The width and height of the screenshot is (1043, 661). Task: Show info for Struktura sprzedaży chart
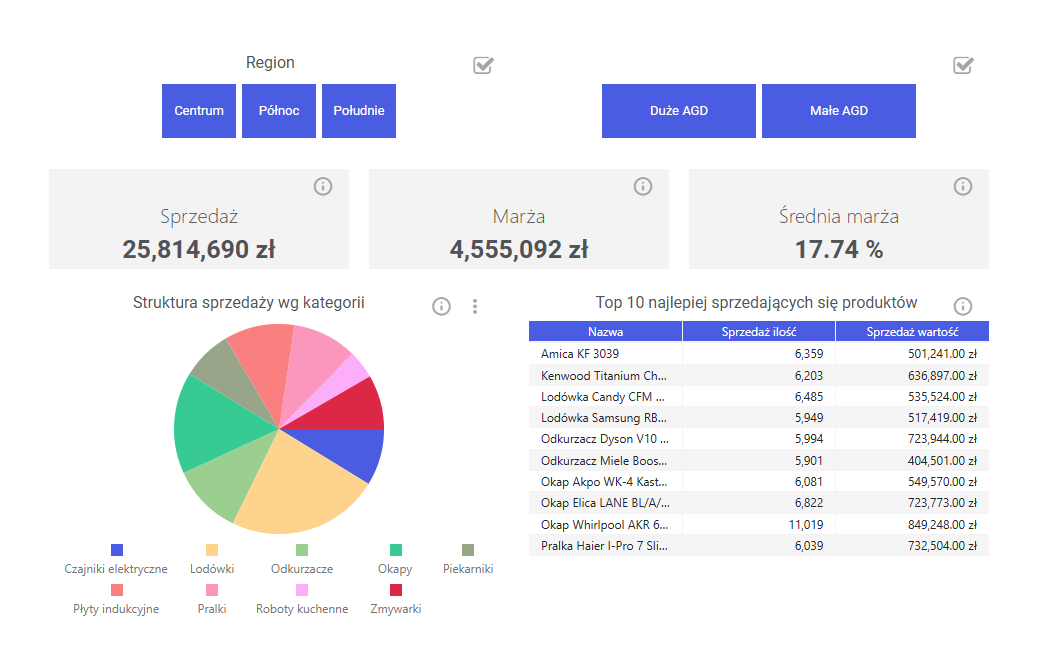tap(441, 306)
